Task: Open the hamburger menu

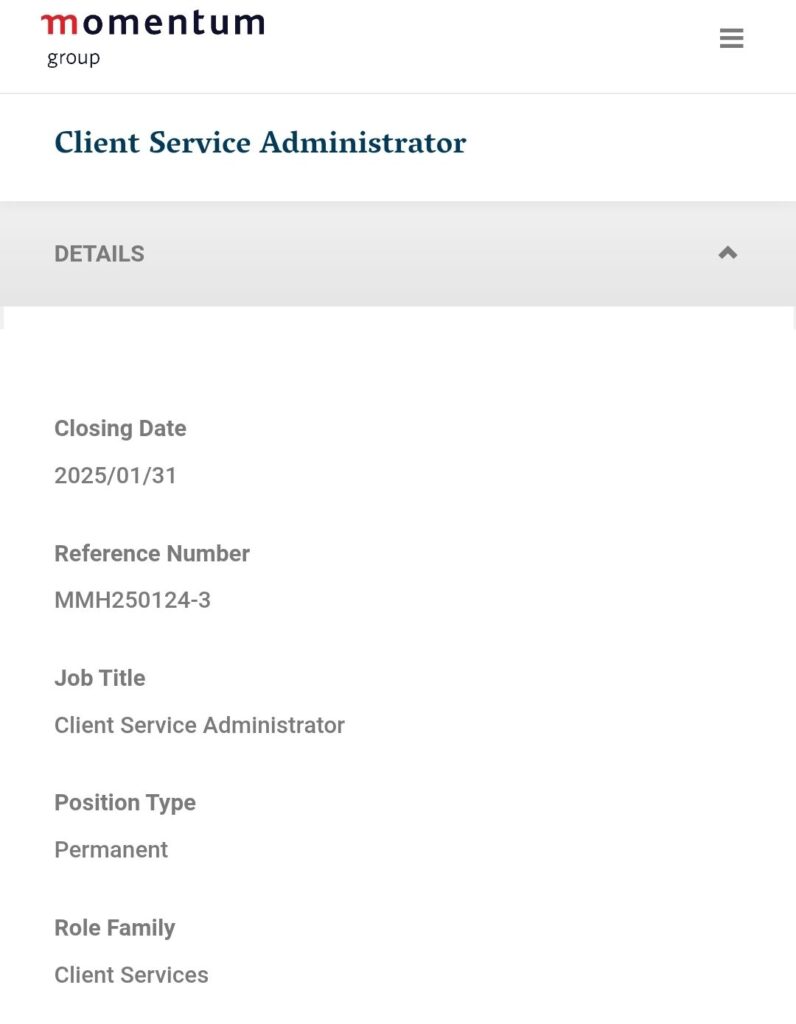Action: [731, 39]
